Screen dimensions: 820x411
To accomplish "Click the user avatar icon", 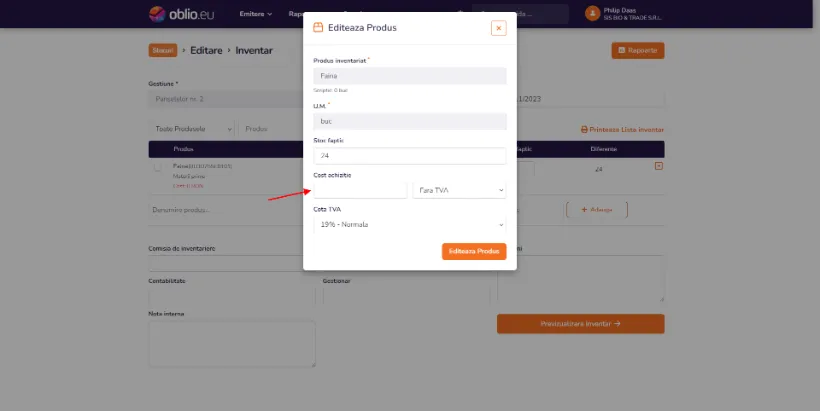I will point(592,14).
